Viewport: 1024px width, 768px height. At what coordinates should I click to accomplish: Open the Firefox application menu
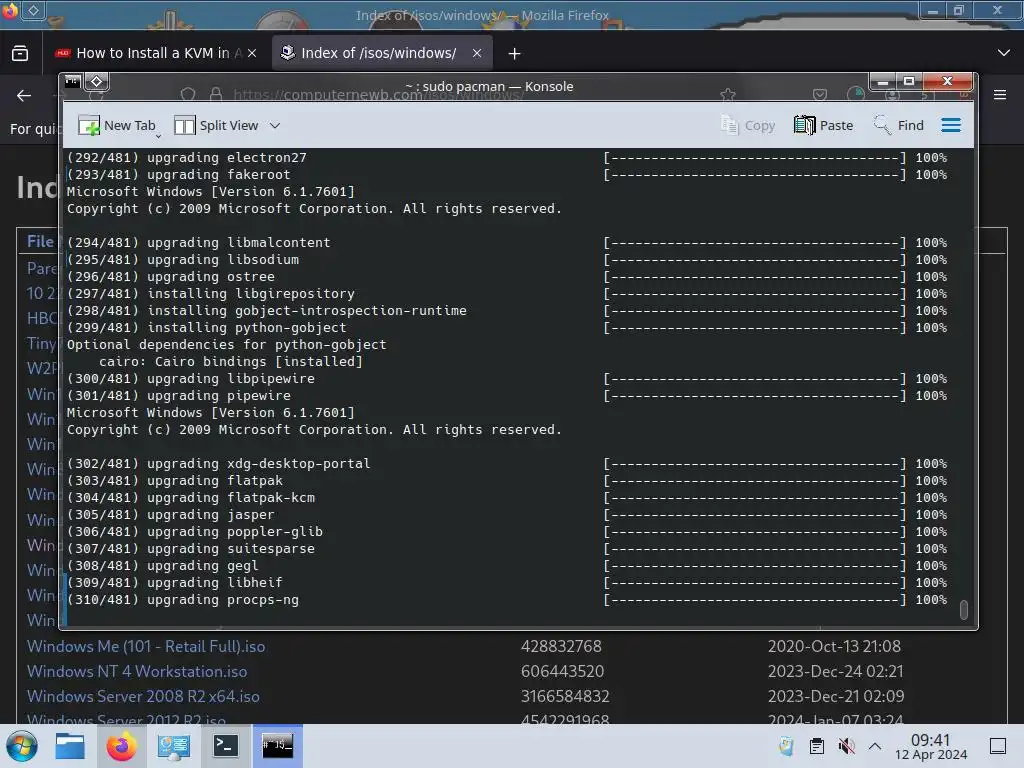point(1000,95)
